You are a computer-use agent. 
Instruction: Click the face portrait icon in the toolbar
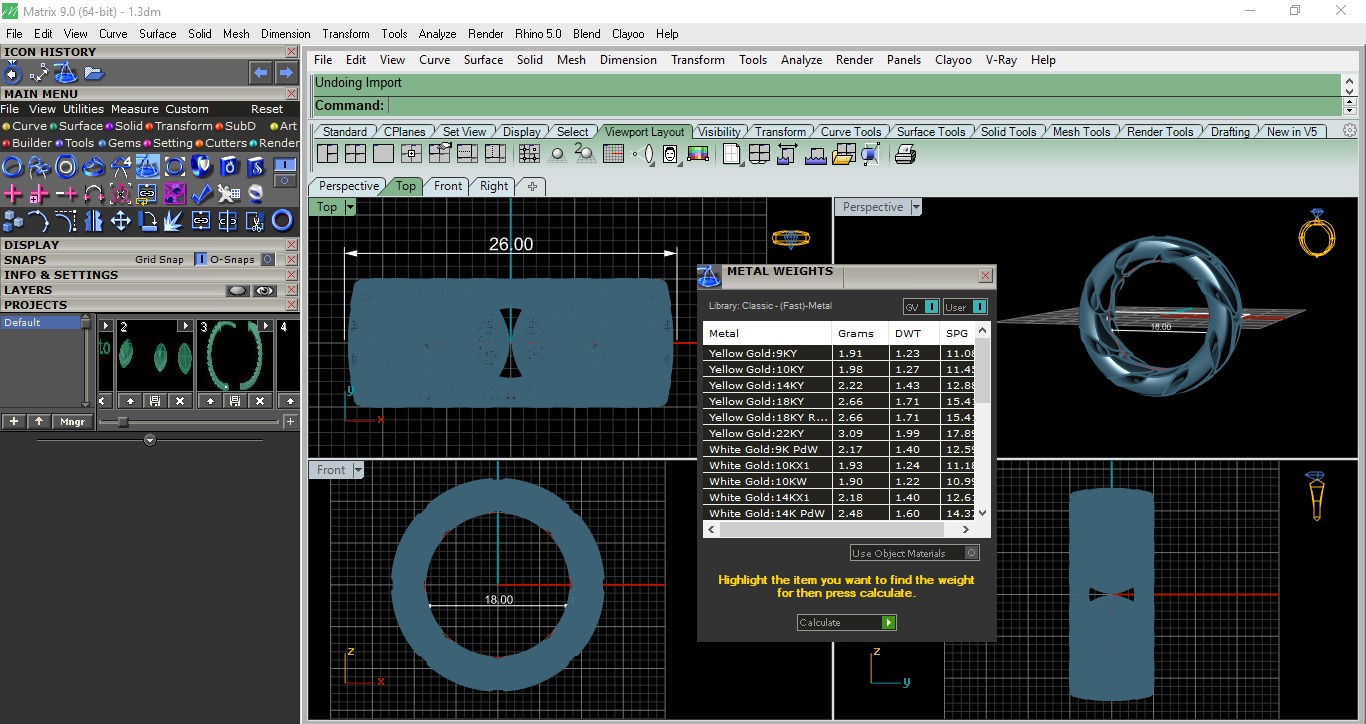[670, 154]
